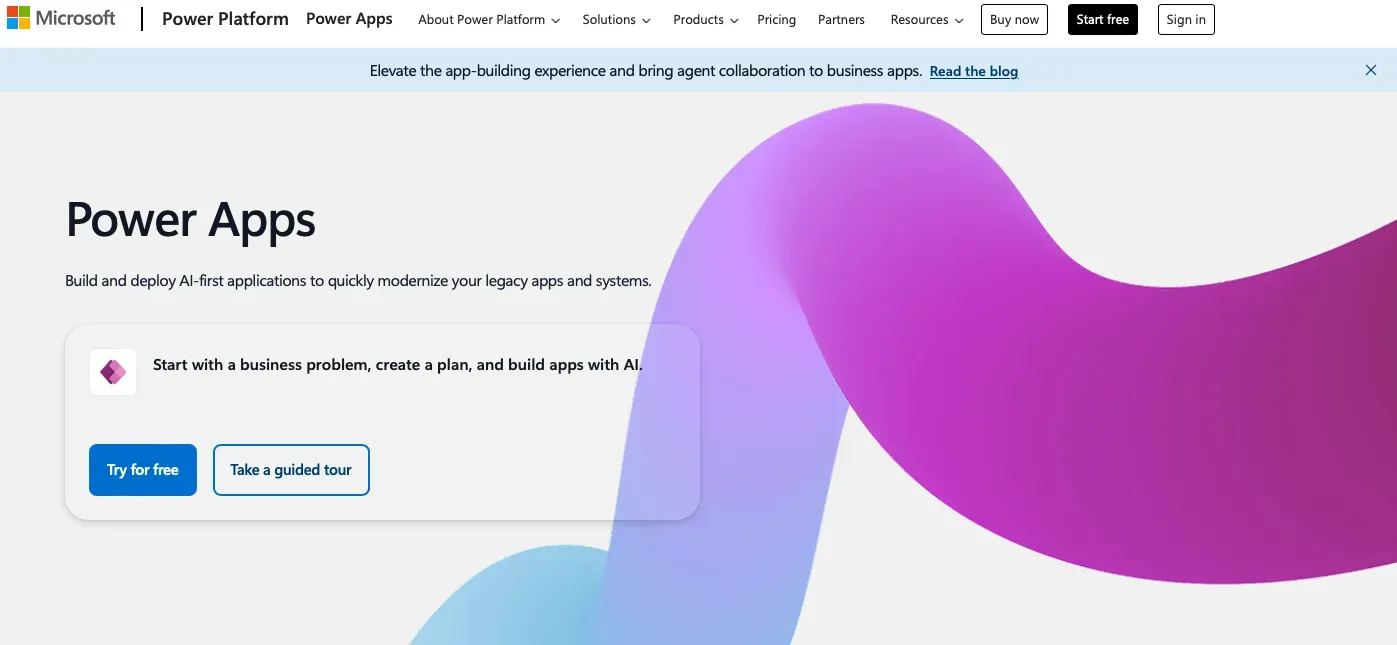Click the Try for free button
Image resolution: width=1397 pixels, height=645 pixels.
(x=143, y=470)
